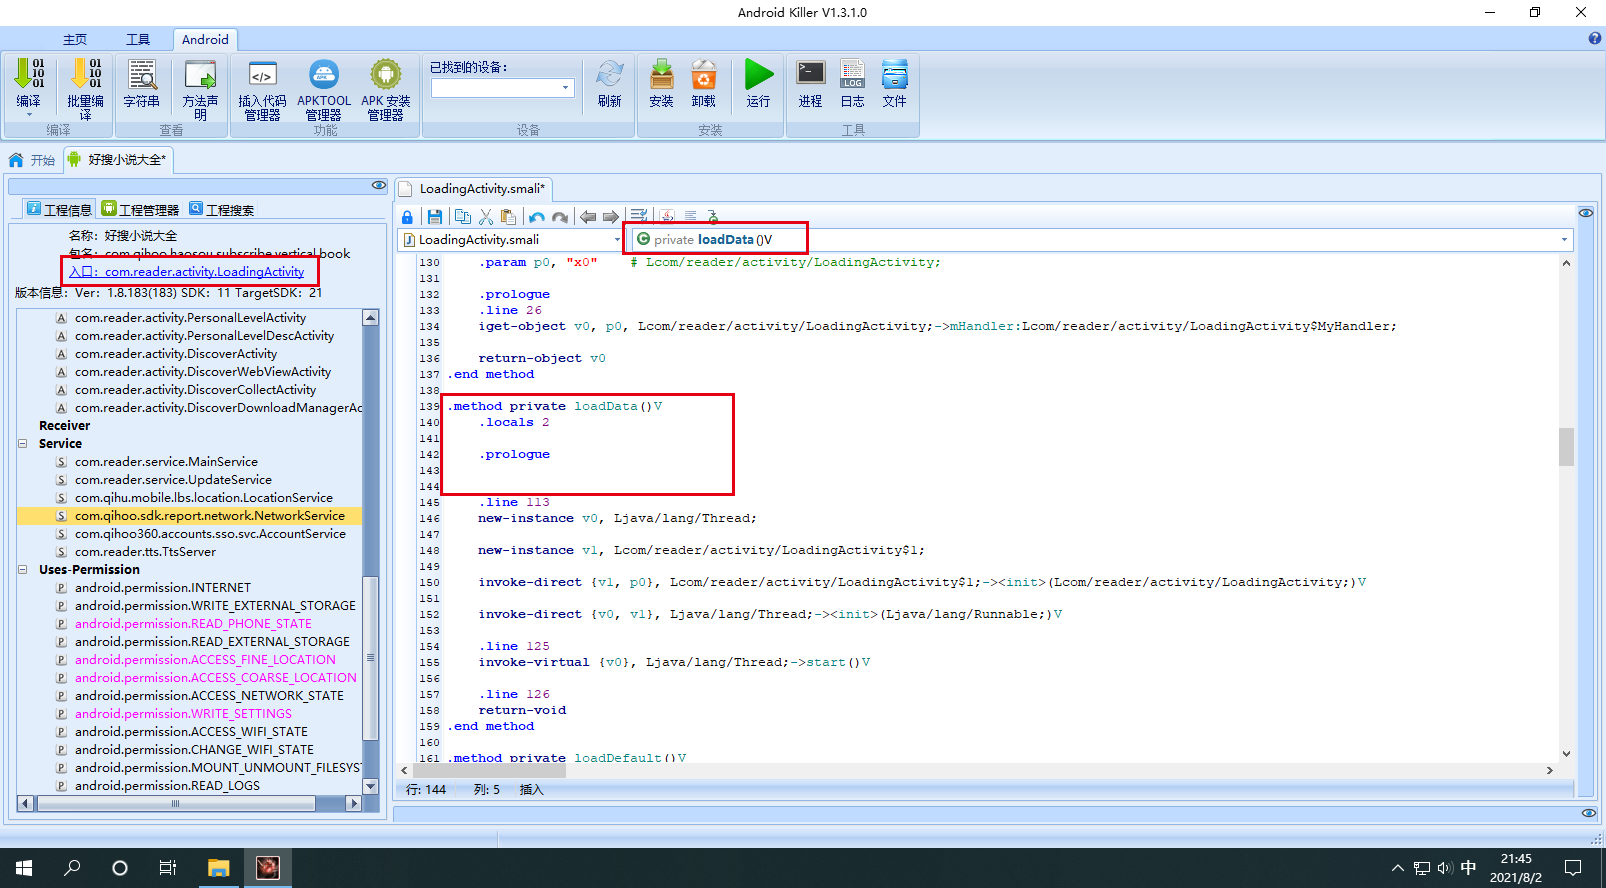
Task: Toggle the eye icon at editor panel top right
Action: (1586, 213)
